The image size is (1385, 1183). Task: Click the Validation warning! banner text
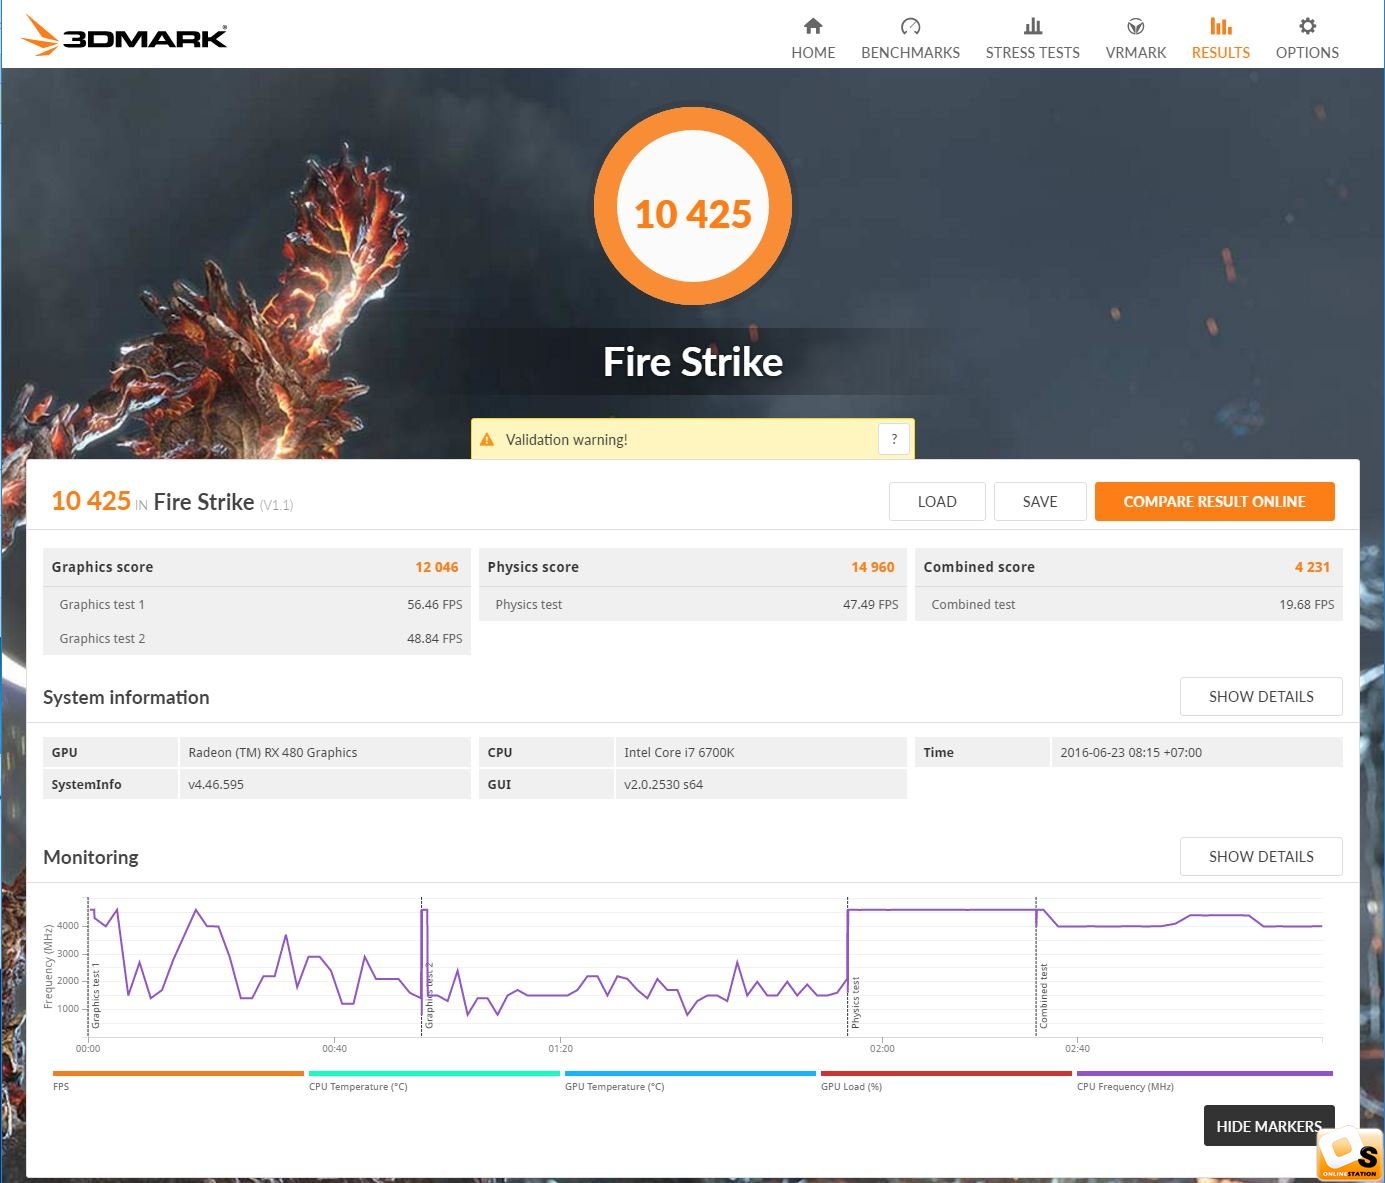point(566,440)
